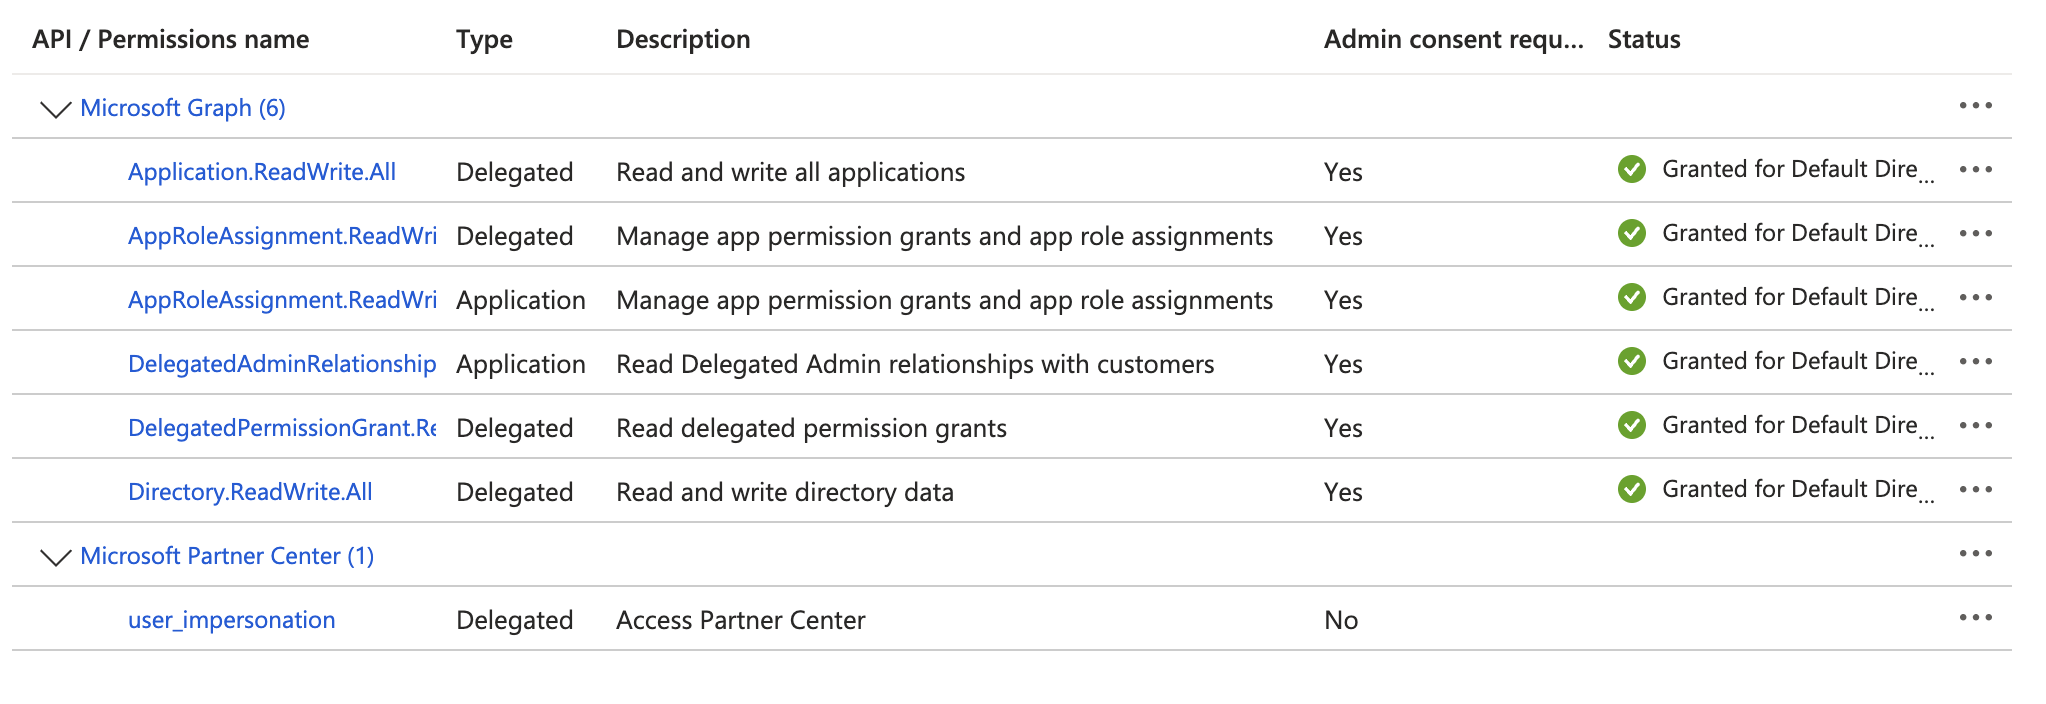Open ellipsis menu for Microsoft Partner Center group
The image size is (2046, 704).
[1975, 554]
